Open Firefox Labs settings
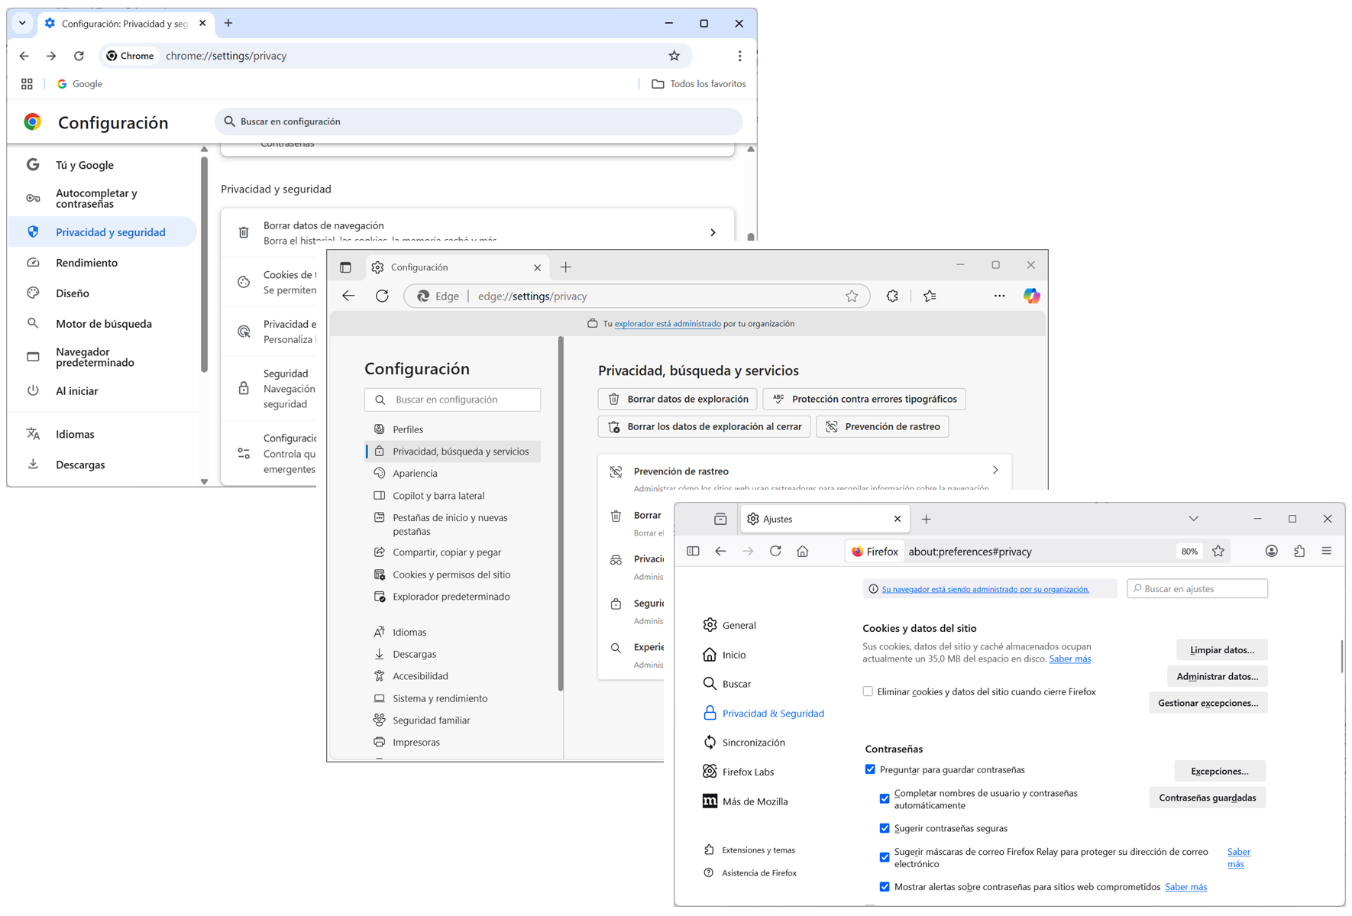Image resolution: width=1352 pixels, height=916 pixels. click(746, 771)
